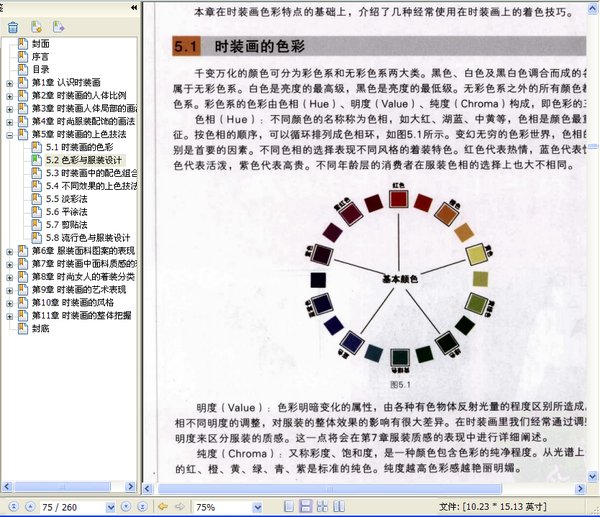
Task: Open bookmark 5.6 平涂法
Action: (67, 212)
